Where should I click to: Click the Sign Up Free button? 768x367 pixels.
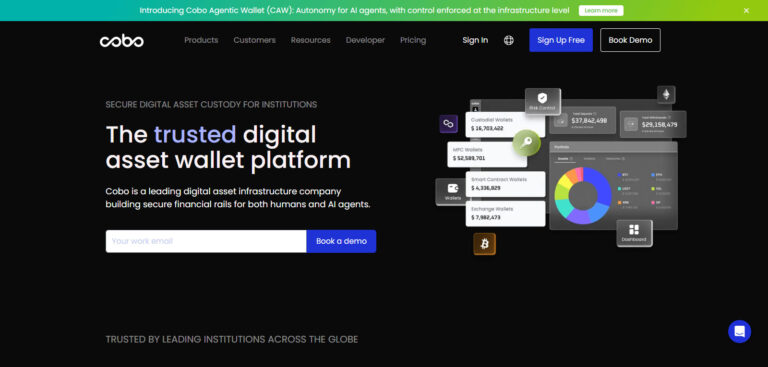pyautogui.click(x=561, y=40)
